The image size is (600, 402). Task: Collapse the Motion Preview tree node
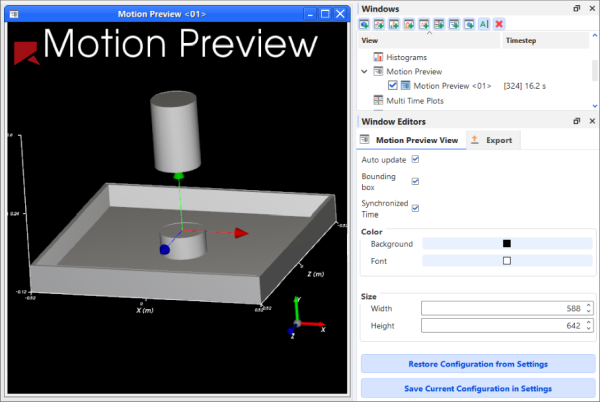click(x=364, y=71)
